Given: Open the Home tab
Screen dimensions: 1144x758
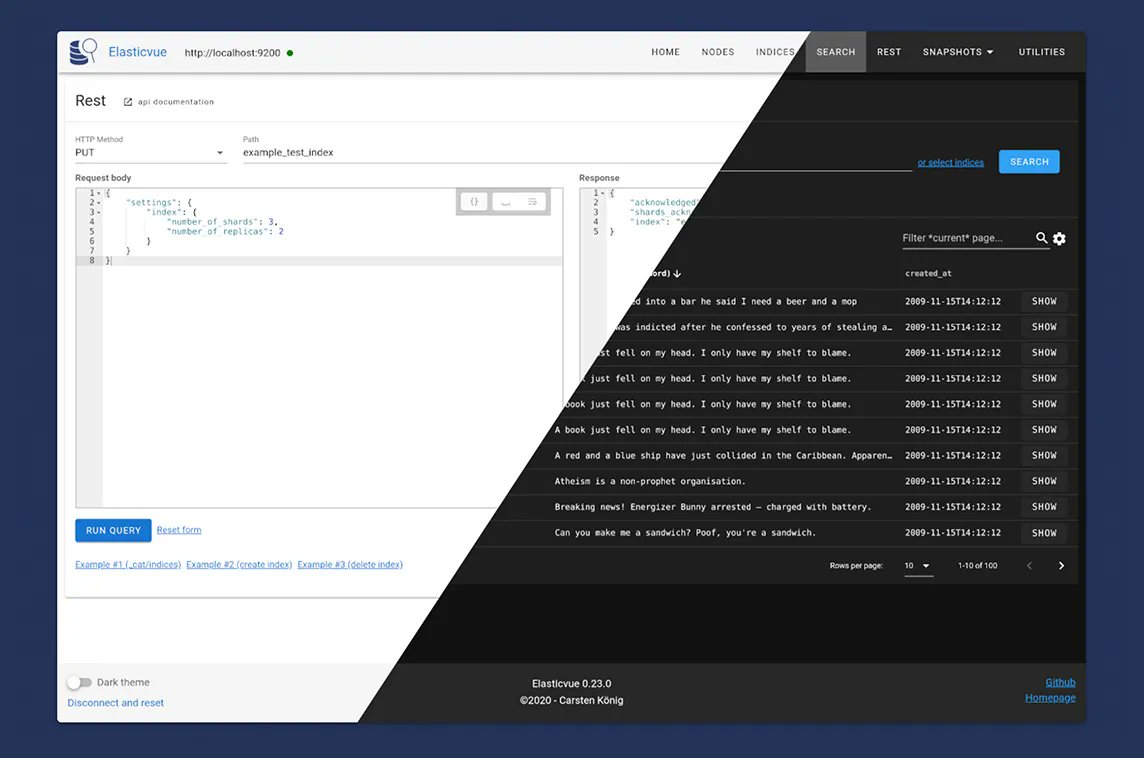Looking at the screenshot, I should (665, 52).
